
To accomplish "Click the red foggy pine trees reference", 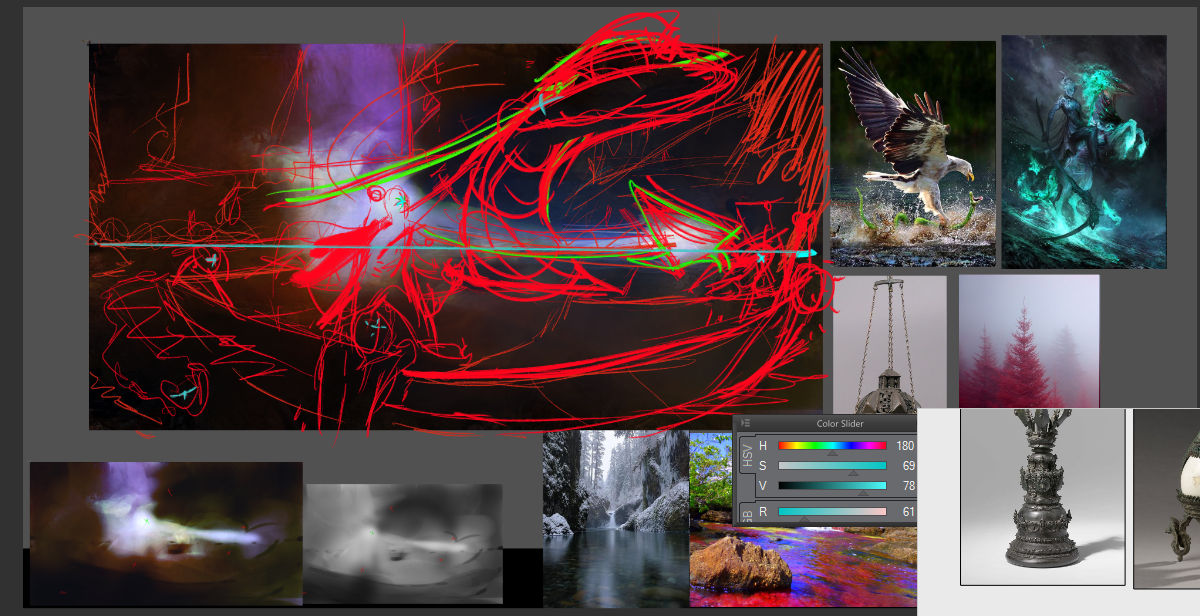I will [x=1029, y=340].
